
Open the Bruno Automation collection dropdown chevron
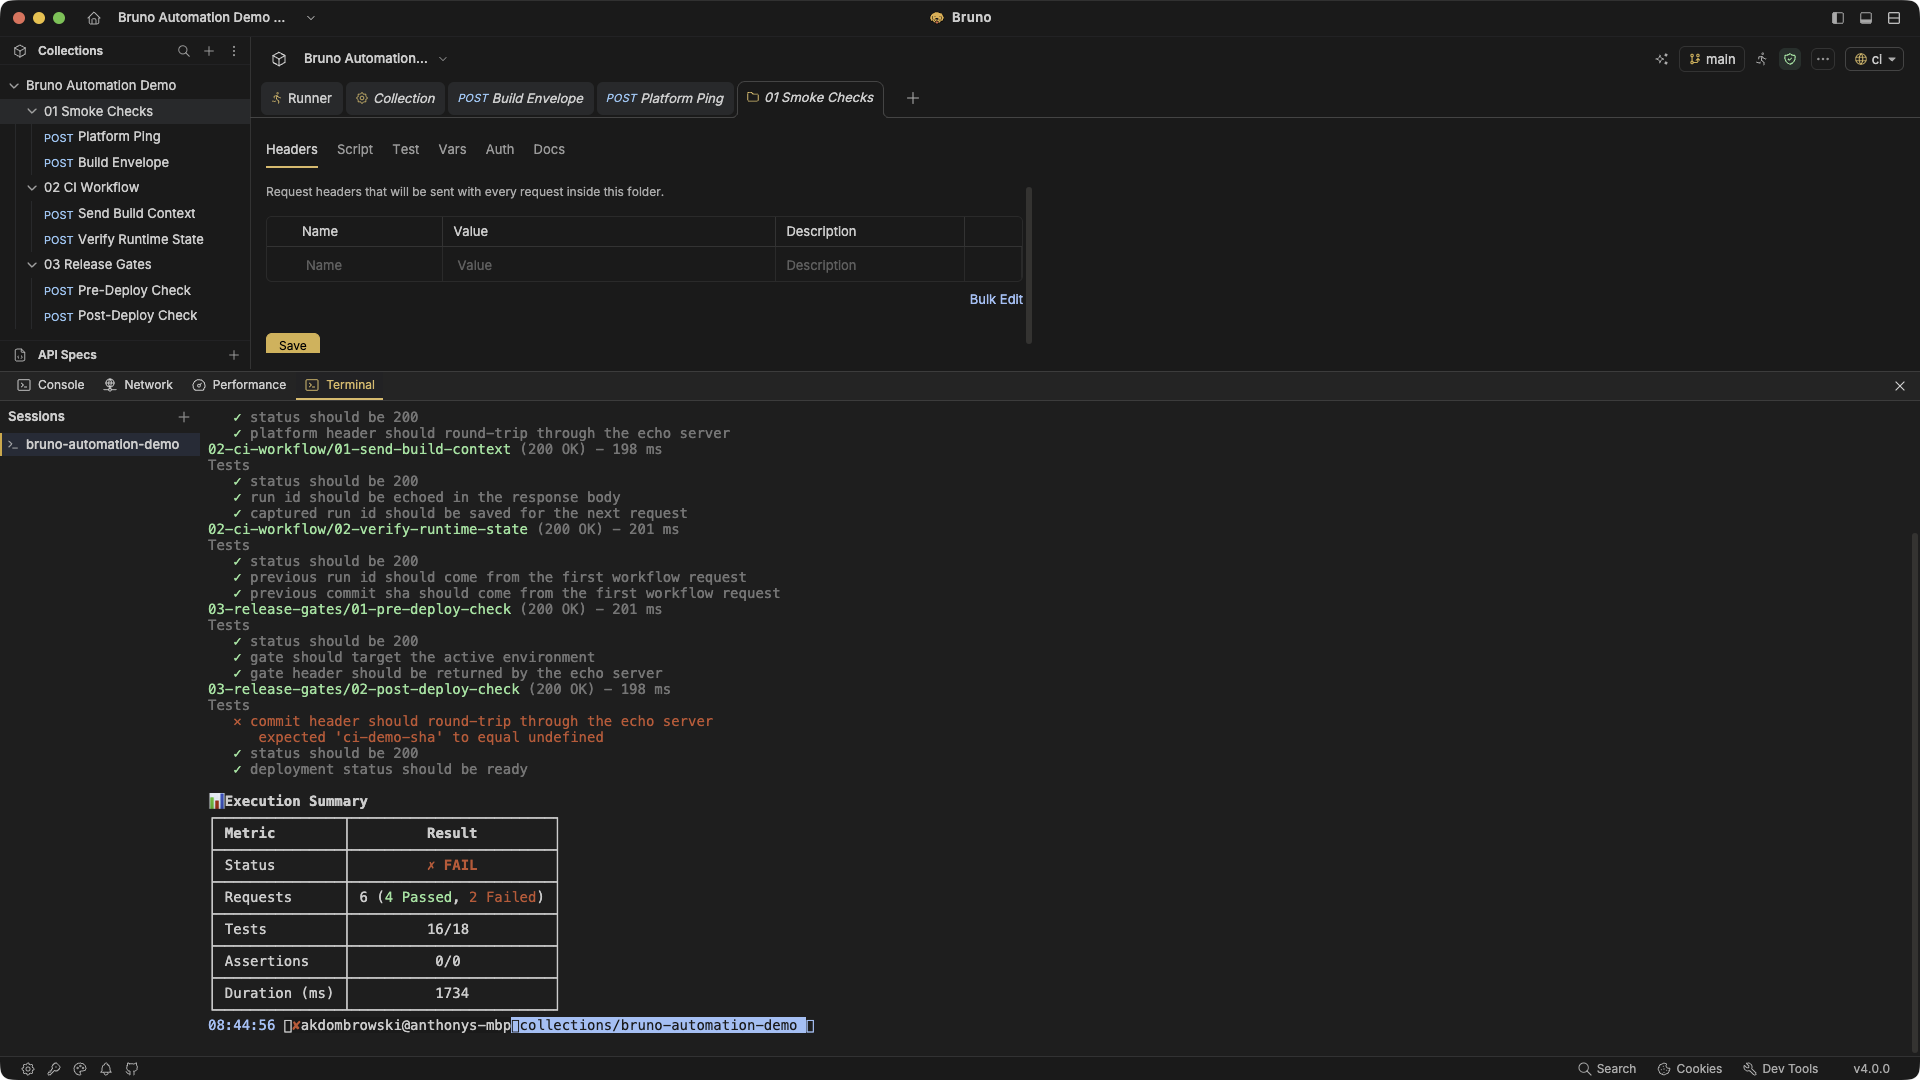coord(443,59)
